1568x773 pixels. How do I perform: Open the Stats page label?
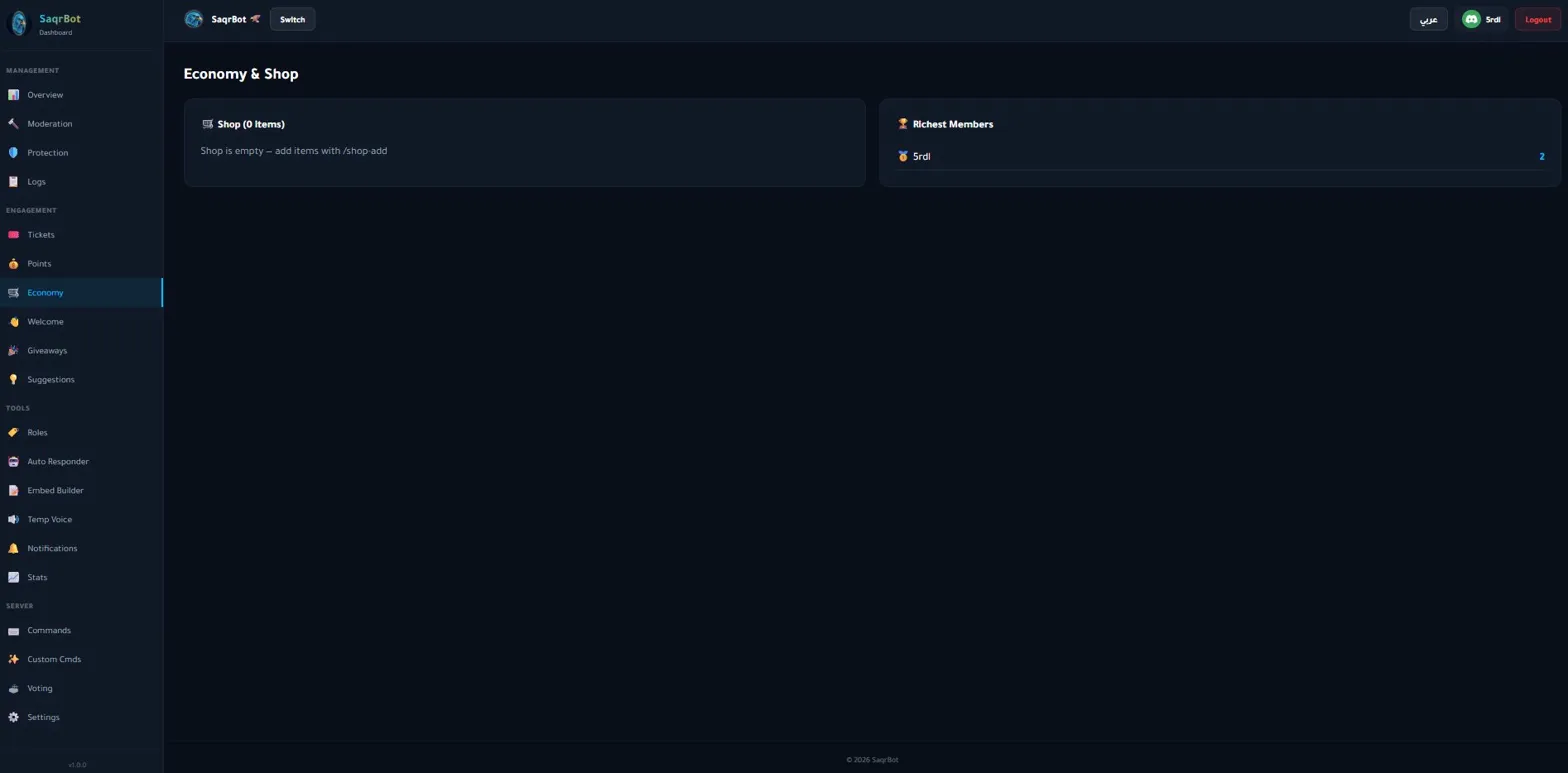coord(37,578)
